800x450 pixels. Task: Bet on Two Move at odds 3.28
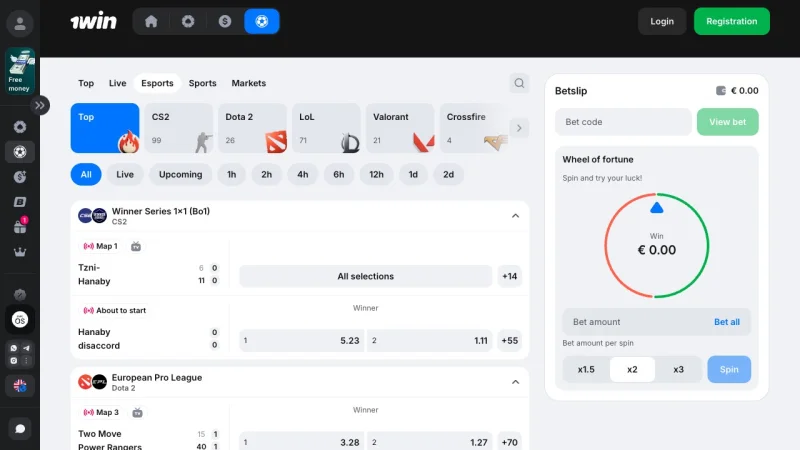tap(302, 442)
